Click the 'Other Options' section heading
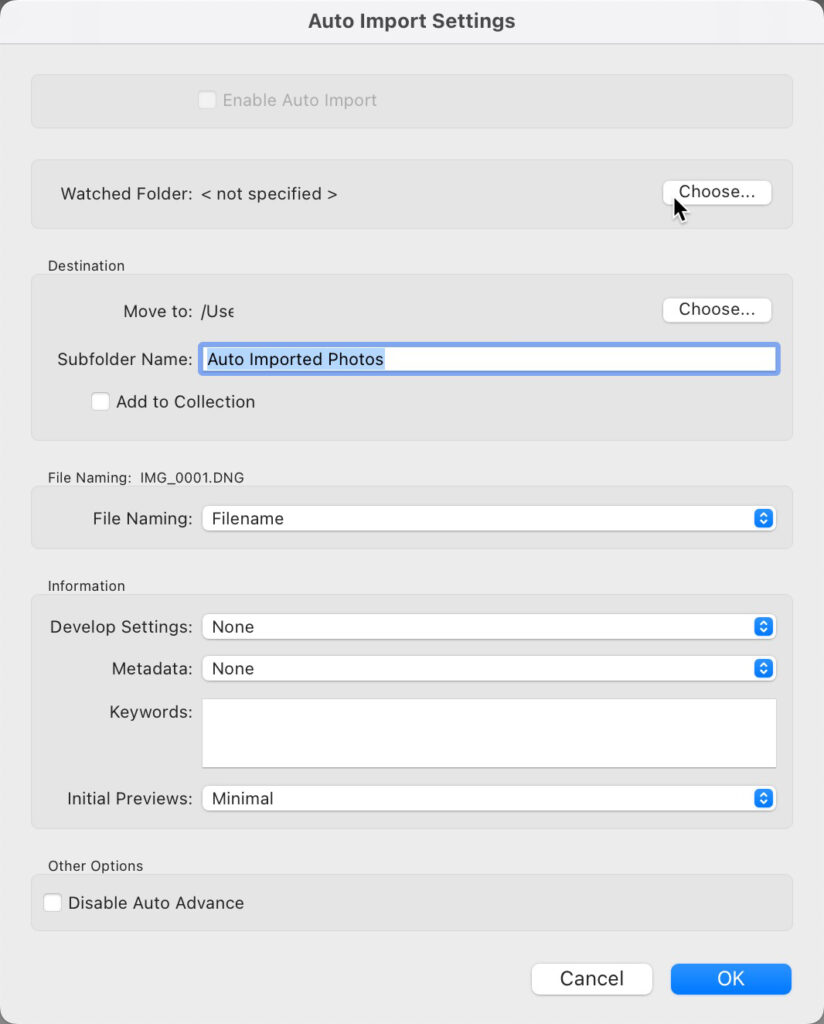 tap(95, 866)
